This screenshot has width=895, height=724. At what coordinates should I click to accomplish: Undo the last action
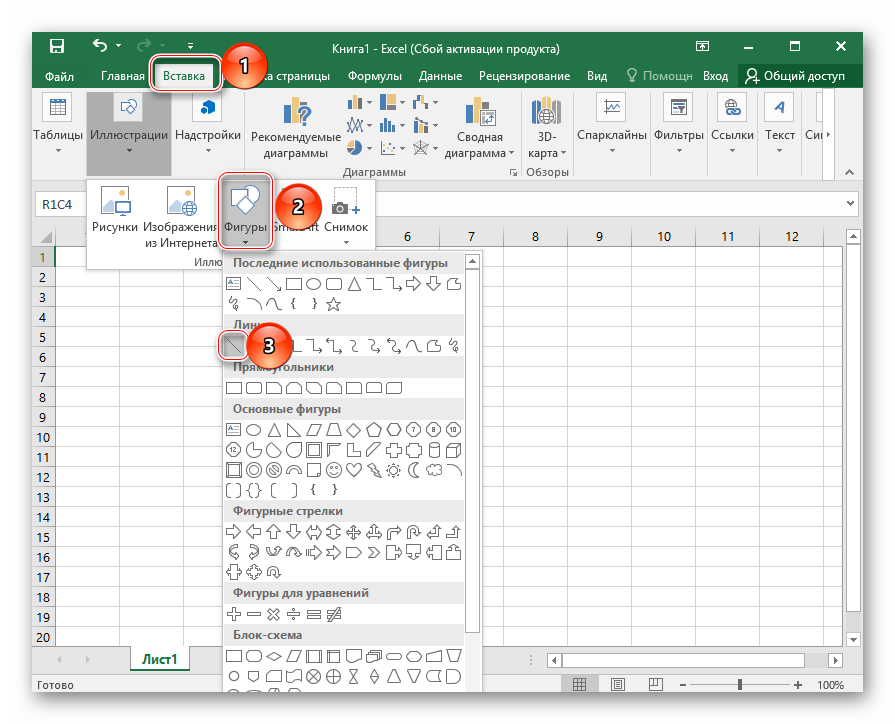[x=100, y=45]
